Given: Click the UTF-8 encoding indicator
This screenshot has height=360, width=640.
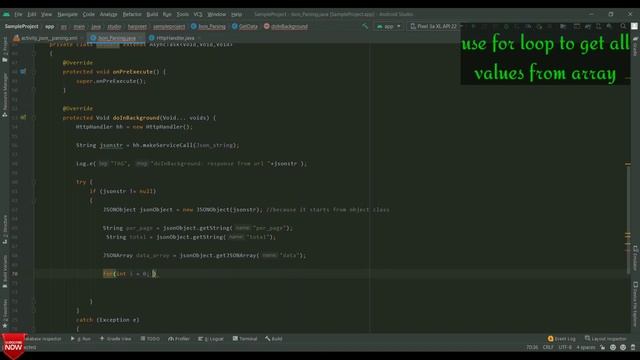Looking at the screenshot, I should pos(565,347).
